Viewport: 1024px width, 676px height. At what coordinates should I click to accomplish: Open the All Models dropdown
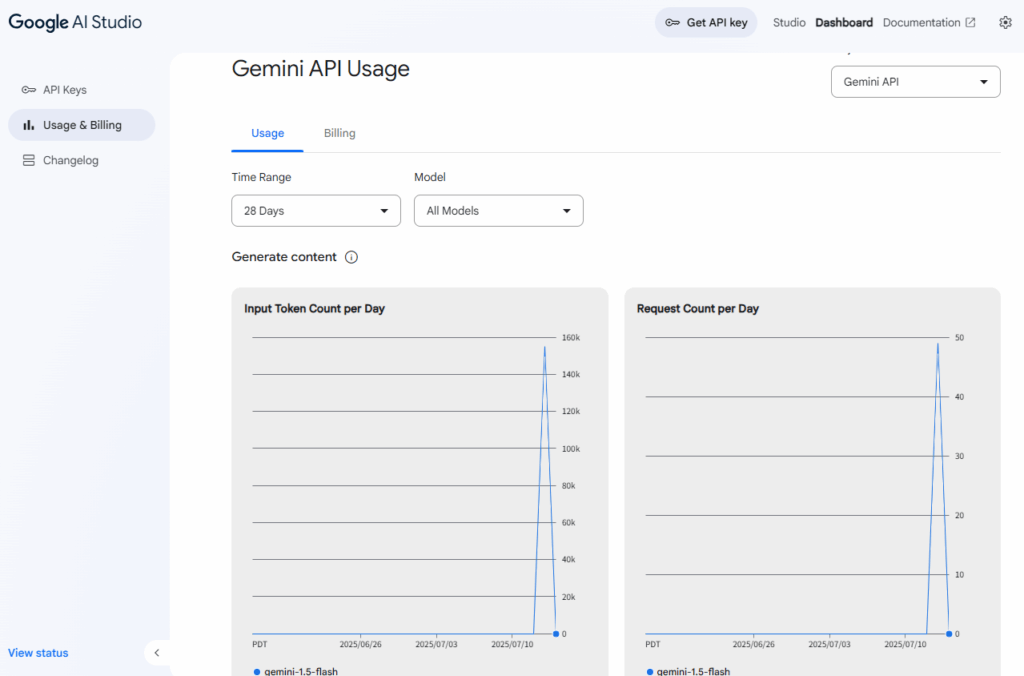tap(498, 211)
